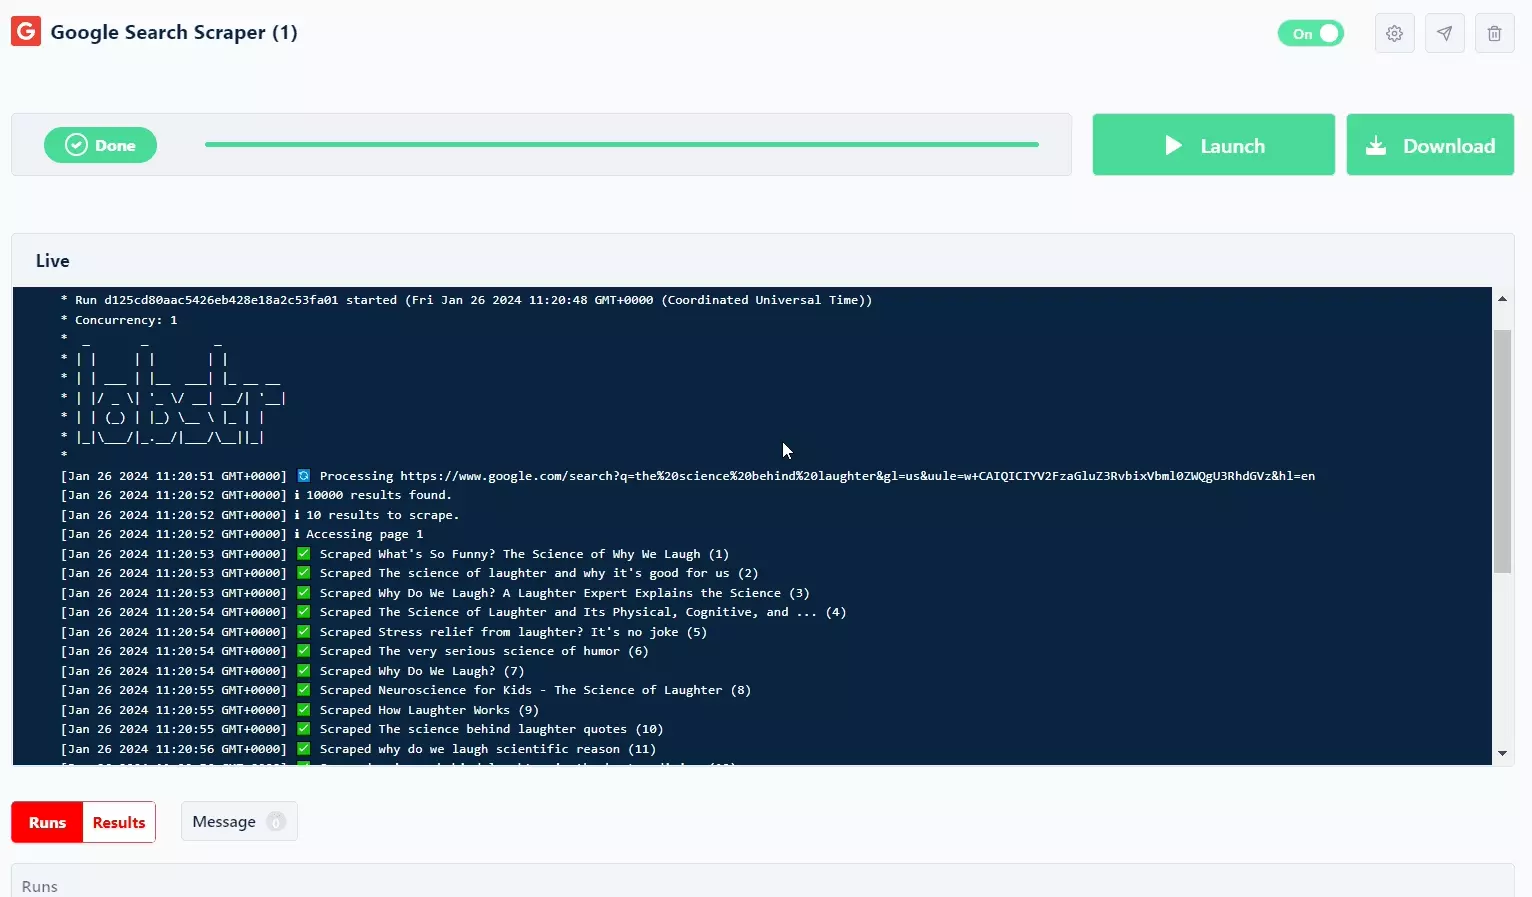The width and height of the screenshot is (1532, 897).
Task: Click the play icon inside the Launch button
Action: tap(1174, 145)
